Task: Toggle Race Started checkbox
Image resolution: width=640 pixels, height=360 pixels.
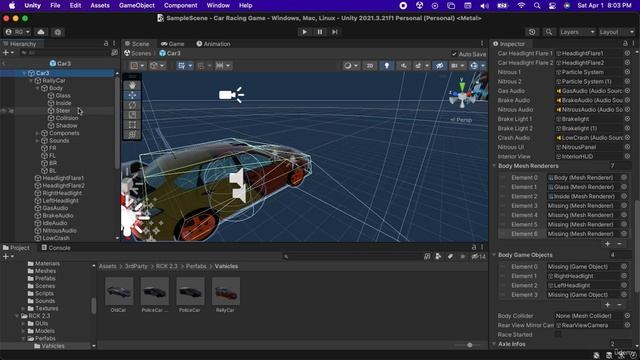Action: coord(558,334)
